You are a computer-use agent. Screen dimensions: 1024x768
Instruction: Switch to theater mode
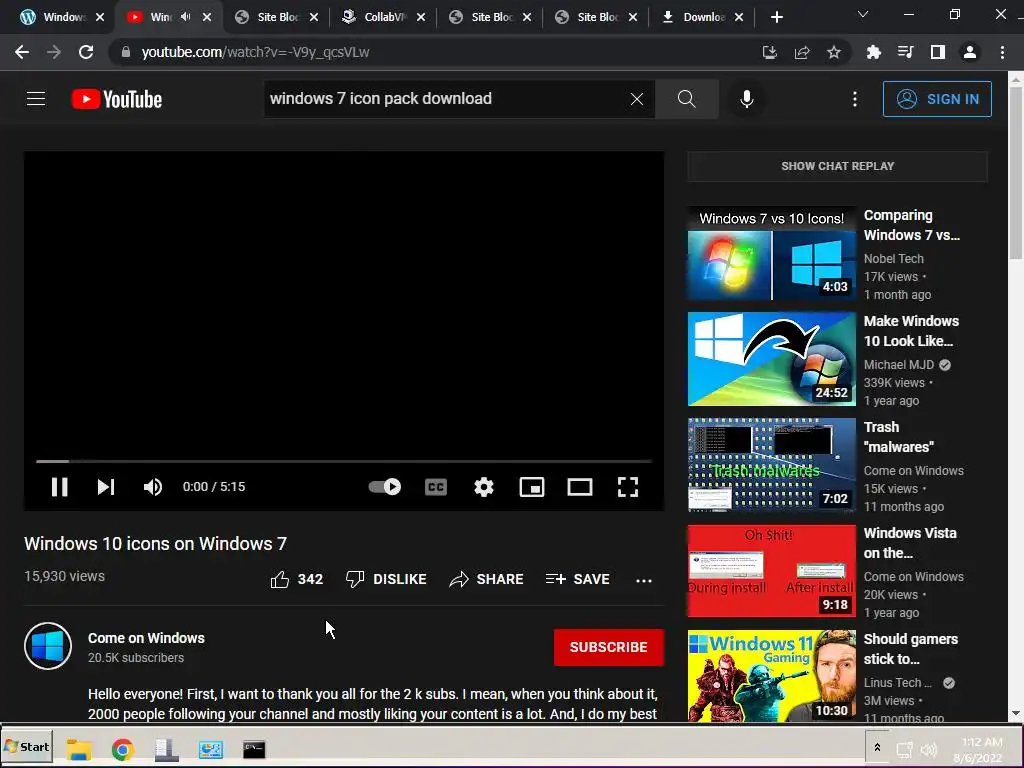pos(579,487)
